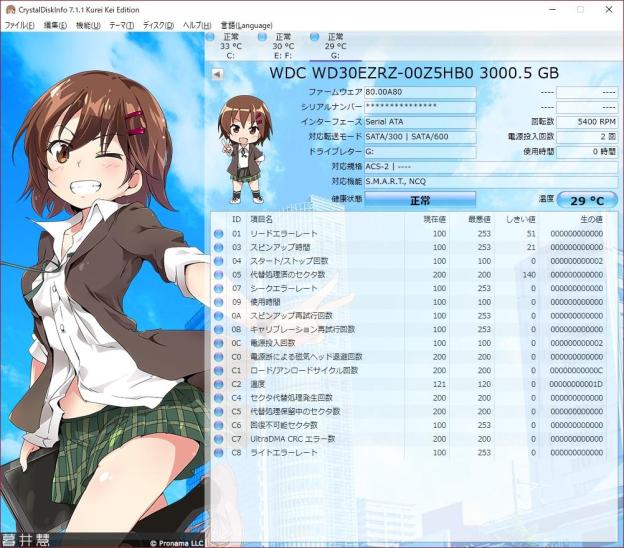Open the ディスク(D) menu
The height and width of the screenshot is (548, 624).
[158, 25]
